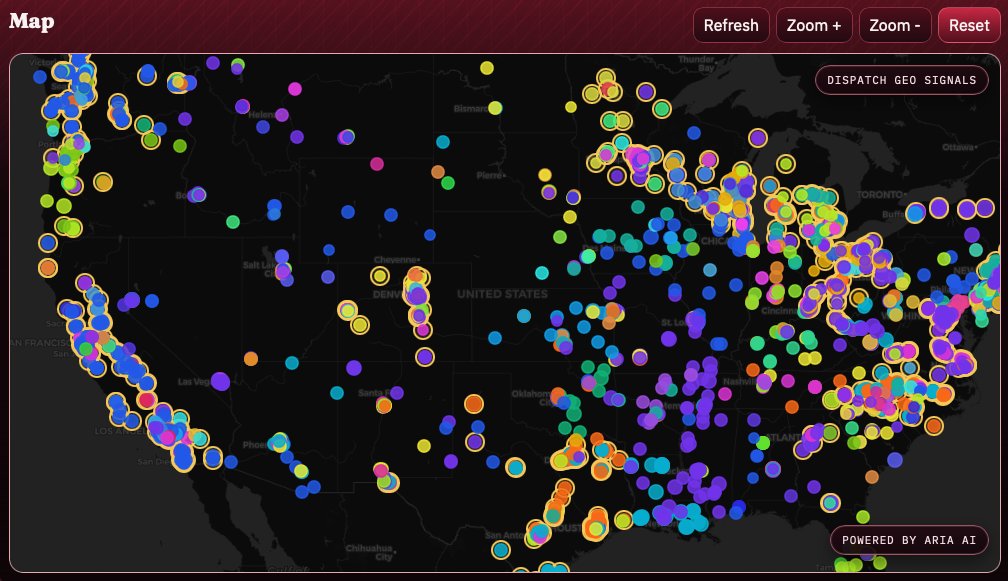
Task: Click the Map heading in the header
Action: [31, 21]
